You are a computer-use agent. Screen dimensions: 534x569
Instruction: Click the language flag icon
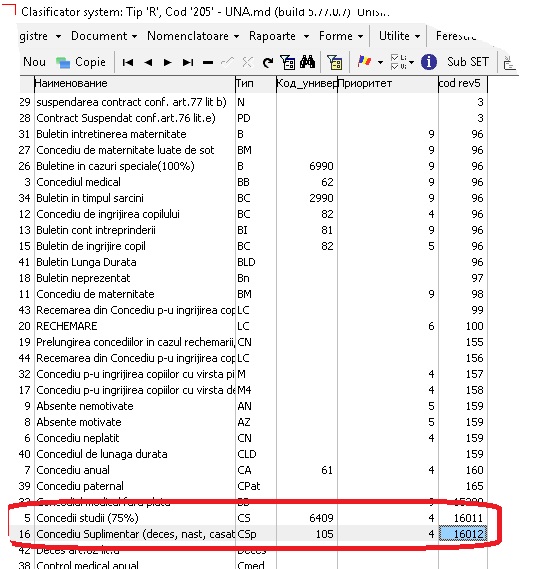[364, 62]
